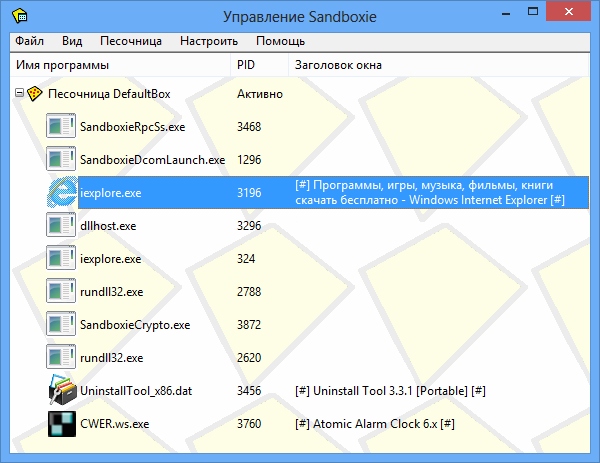
Task: Collapse the Песочница DefaultBox tree node
Action: tap(19, 94)
